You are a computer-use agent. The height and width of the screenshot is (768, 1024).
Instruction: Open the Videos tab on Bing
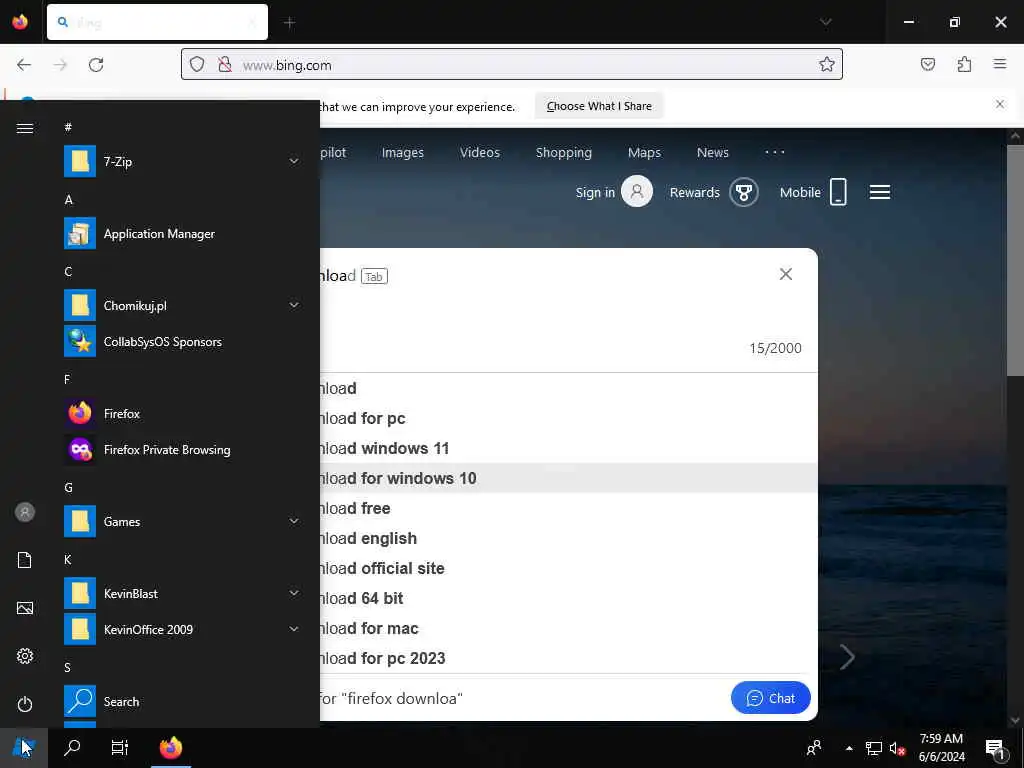click(479, 152)
